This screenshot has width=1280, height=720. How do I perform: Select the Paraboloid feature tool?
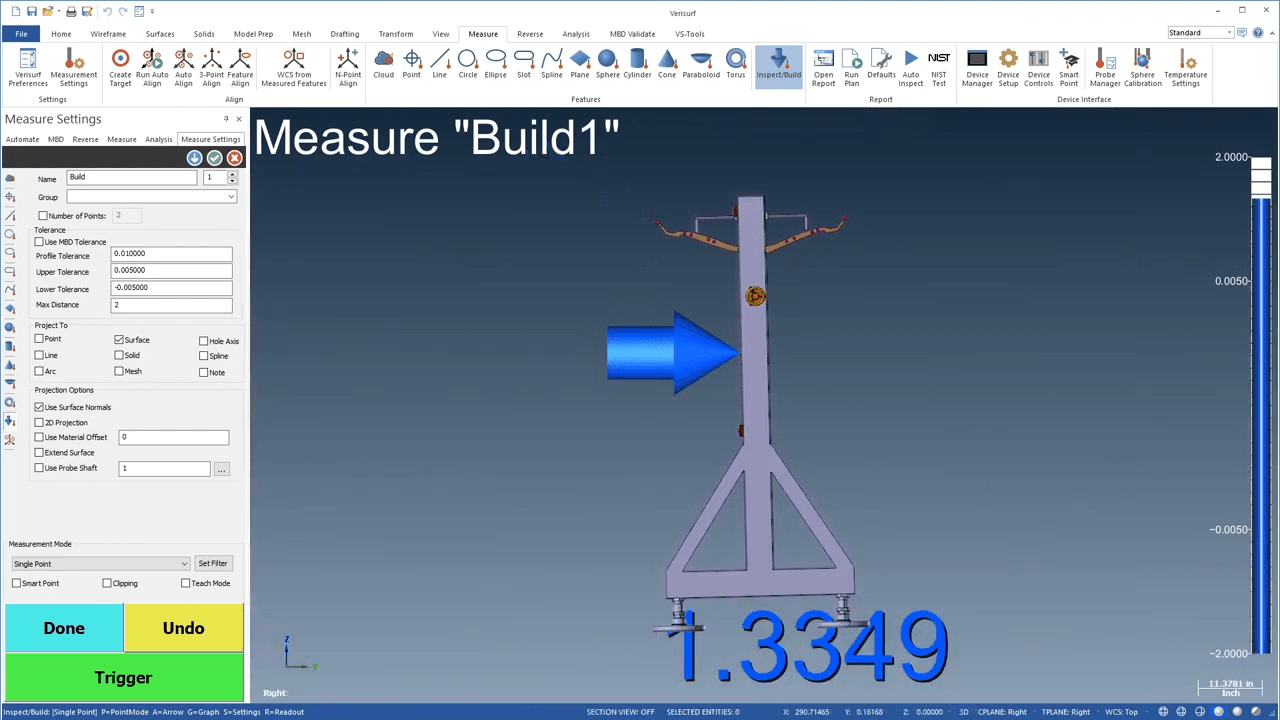(701, 64)
